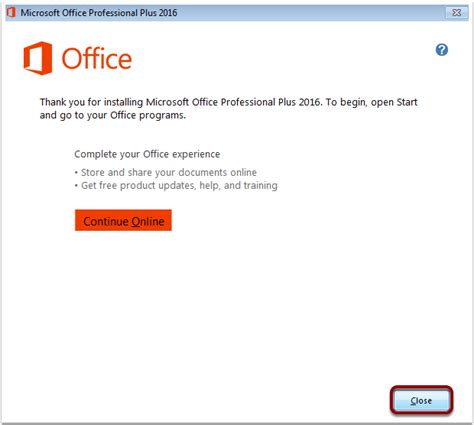Click the Complete your Office experience heading
Image resolution: width=474 pixels, height=425 pixels.
(147, 154)
